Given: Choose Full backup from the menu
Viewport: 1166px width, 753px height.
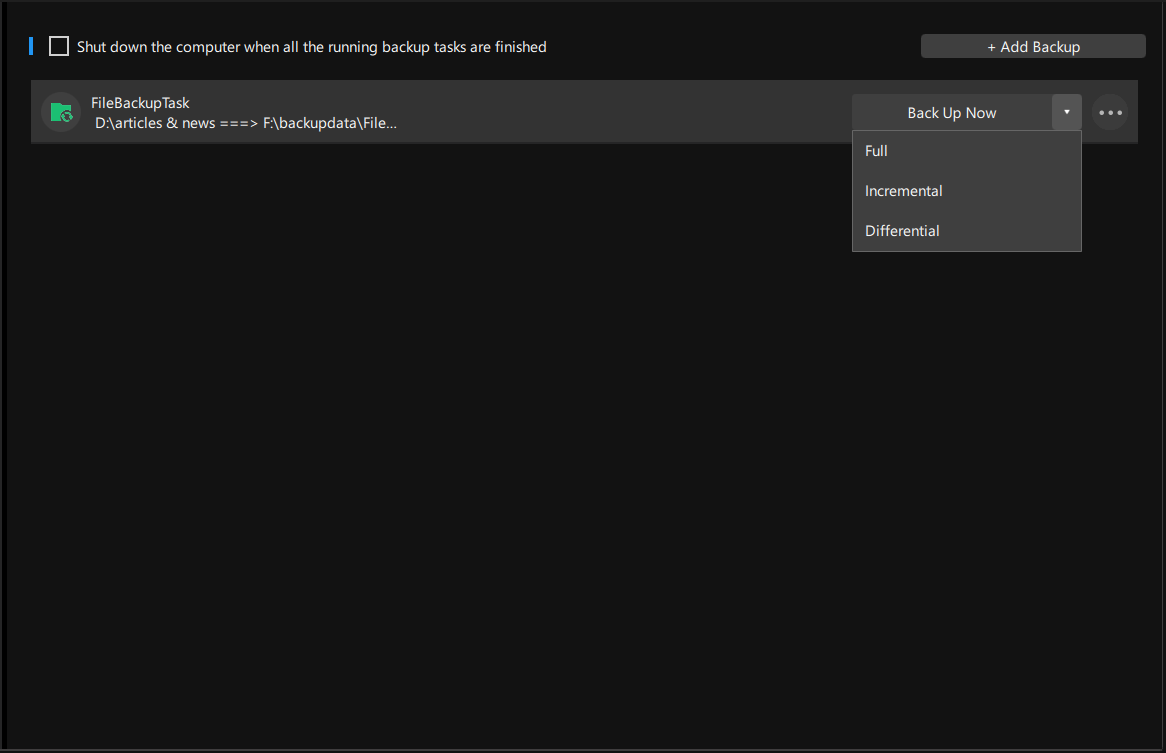Looking at the screenshot, I should [x=966, y=151].
